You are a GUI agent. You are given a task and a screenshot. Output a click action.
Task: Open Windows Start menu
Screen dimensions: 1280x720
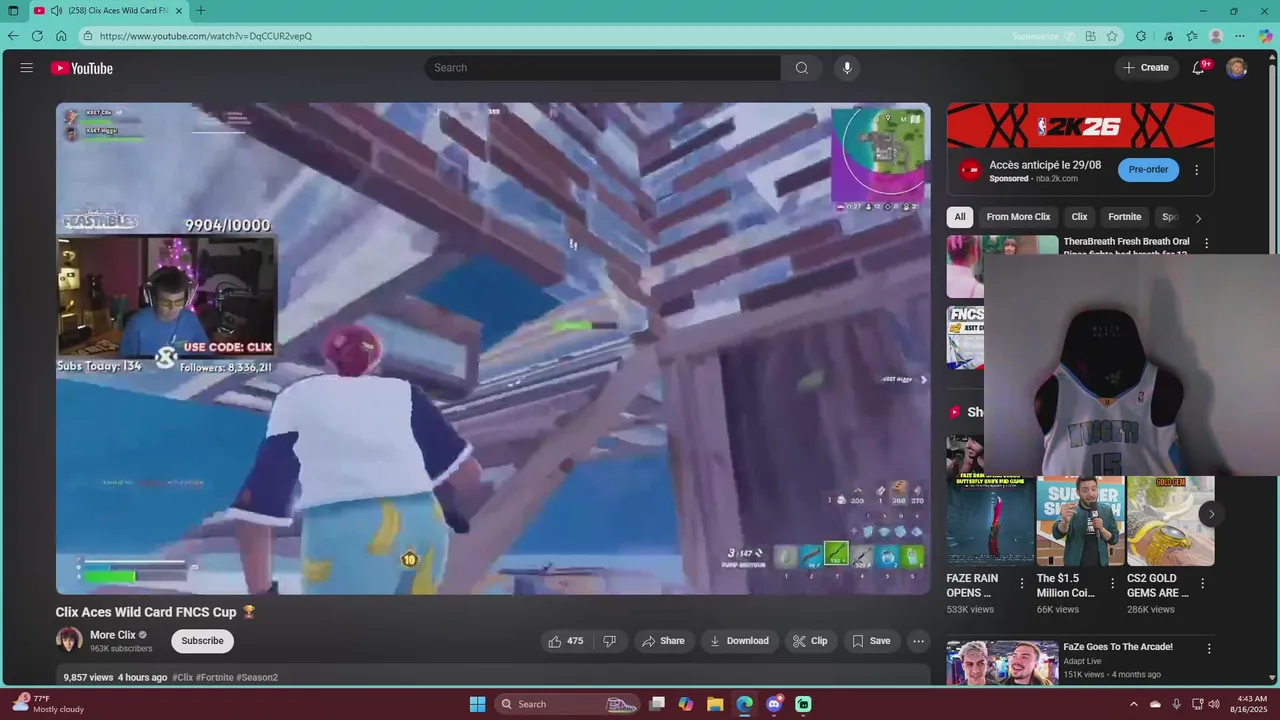coord(477,704)
